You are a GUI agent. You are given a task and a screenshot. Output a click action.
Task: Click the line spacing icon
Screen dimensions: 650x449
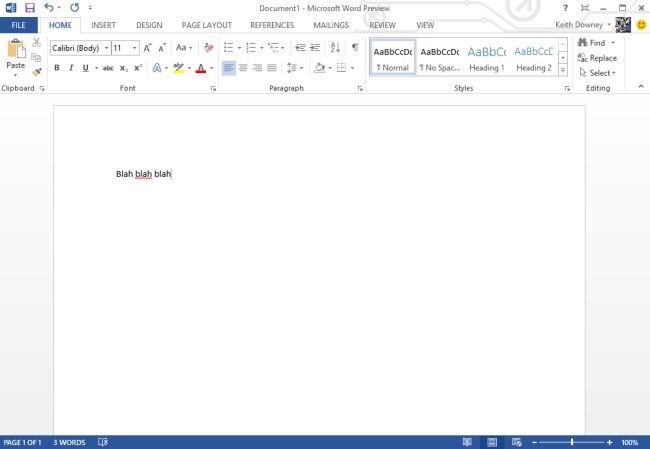pyautogui.click(x=292, y=68)
